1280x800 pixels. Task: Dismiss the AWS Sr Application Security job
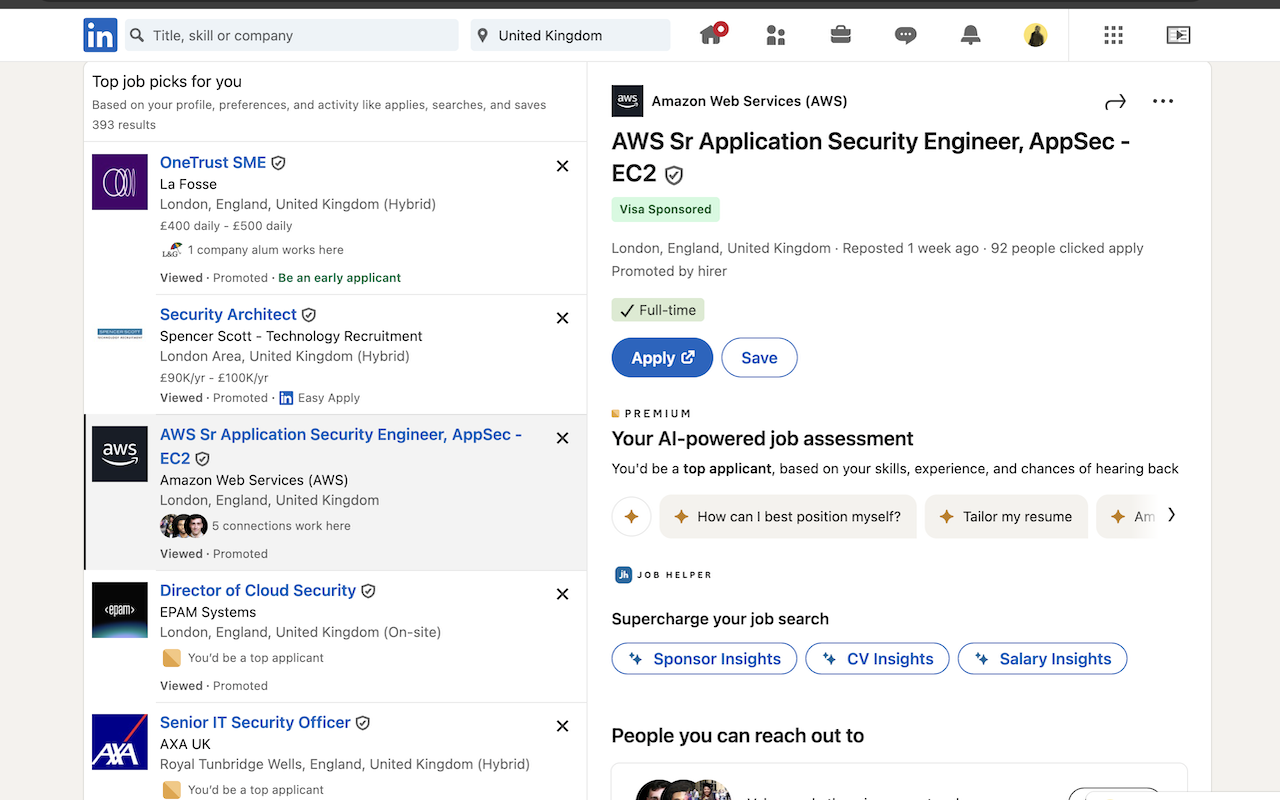tap(562, 438)
